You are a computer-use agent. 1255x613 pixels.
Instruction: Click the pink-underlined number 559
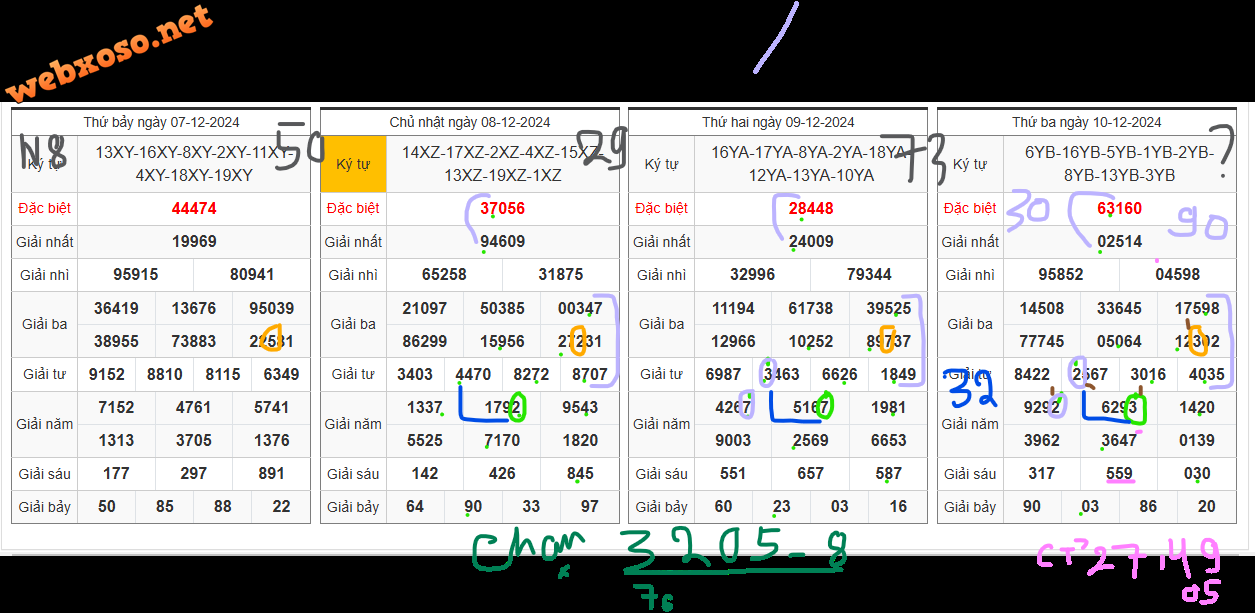tap(1119, 474)
